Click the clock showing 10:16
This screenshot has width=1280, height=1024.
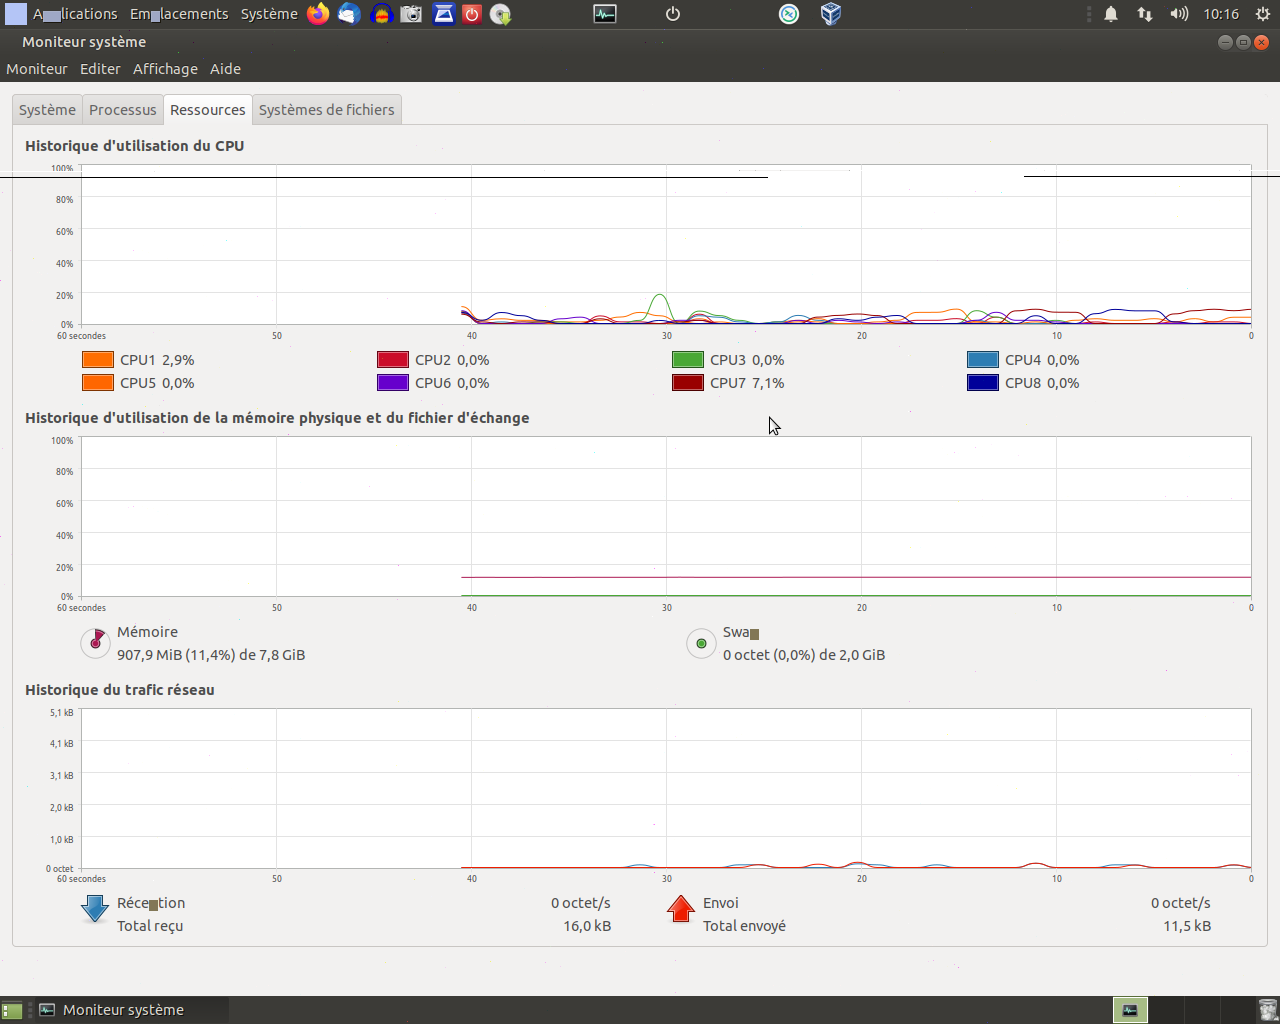pos(1221,14)
